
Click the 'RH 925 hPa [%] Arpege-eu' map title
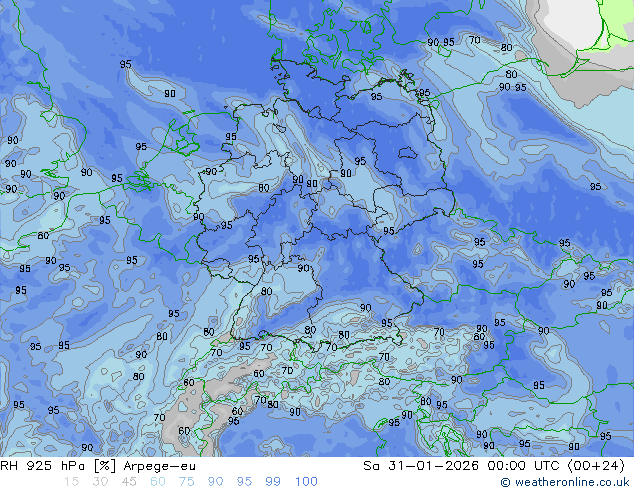[x=98, y=466]
